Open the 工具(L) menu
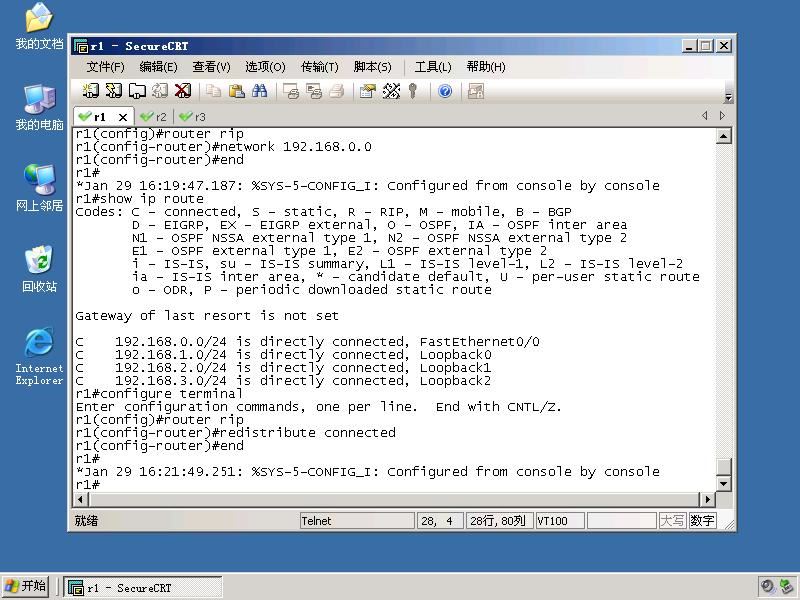The image size is (800, 600). tap(433, 67)
